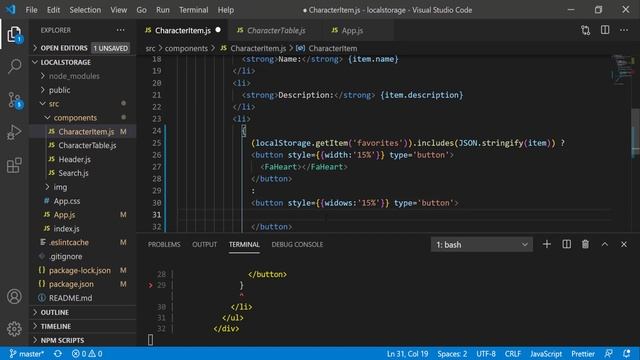Click Prettier in status bar

click(583, 353)
